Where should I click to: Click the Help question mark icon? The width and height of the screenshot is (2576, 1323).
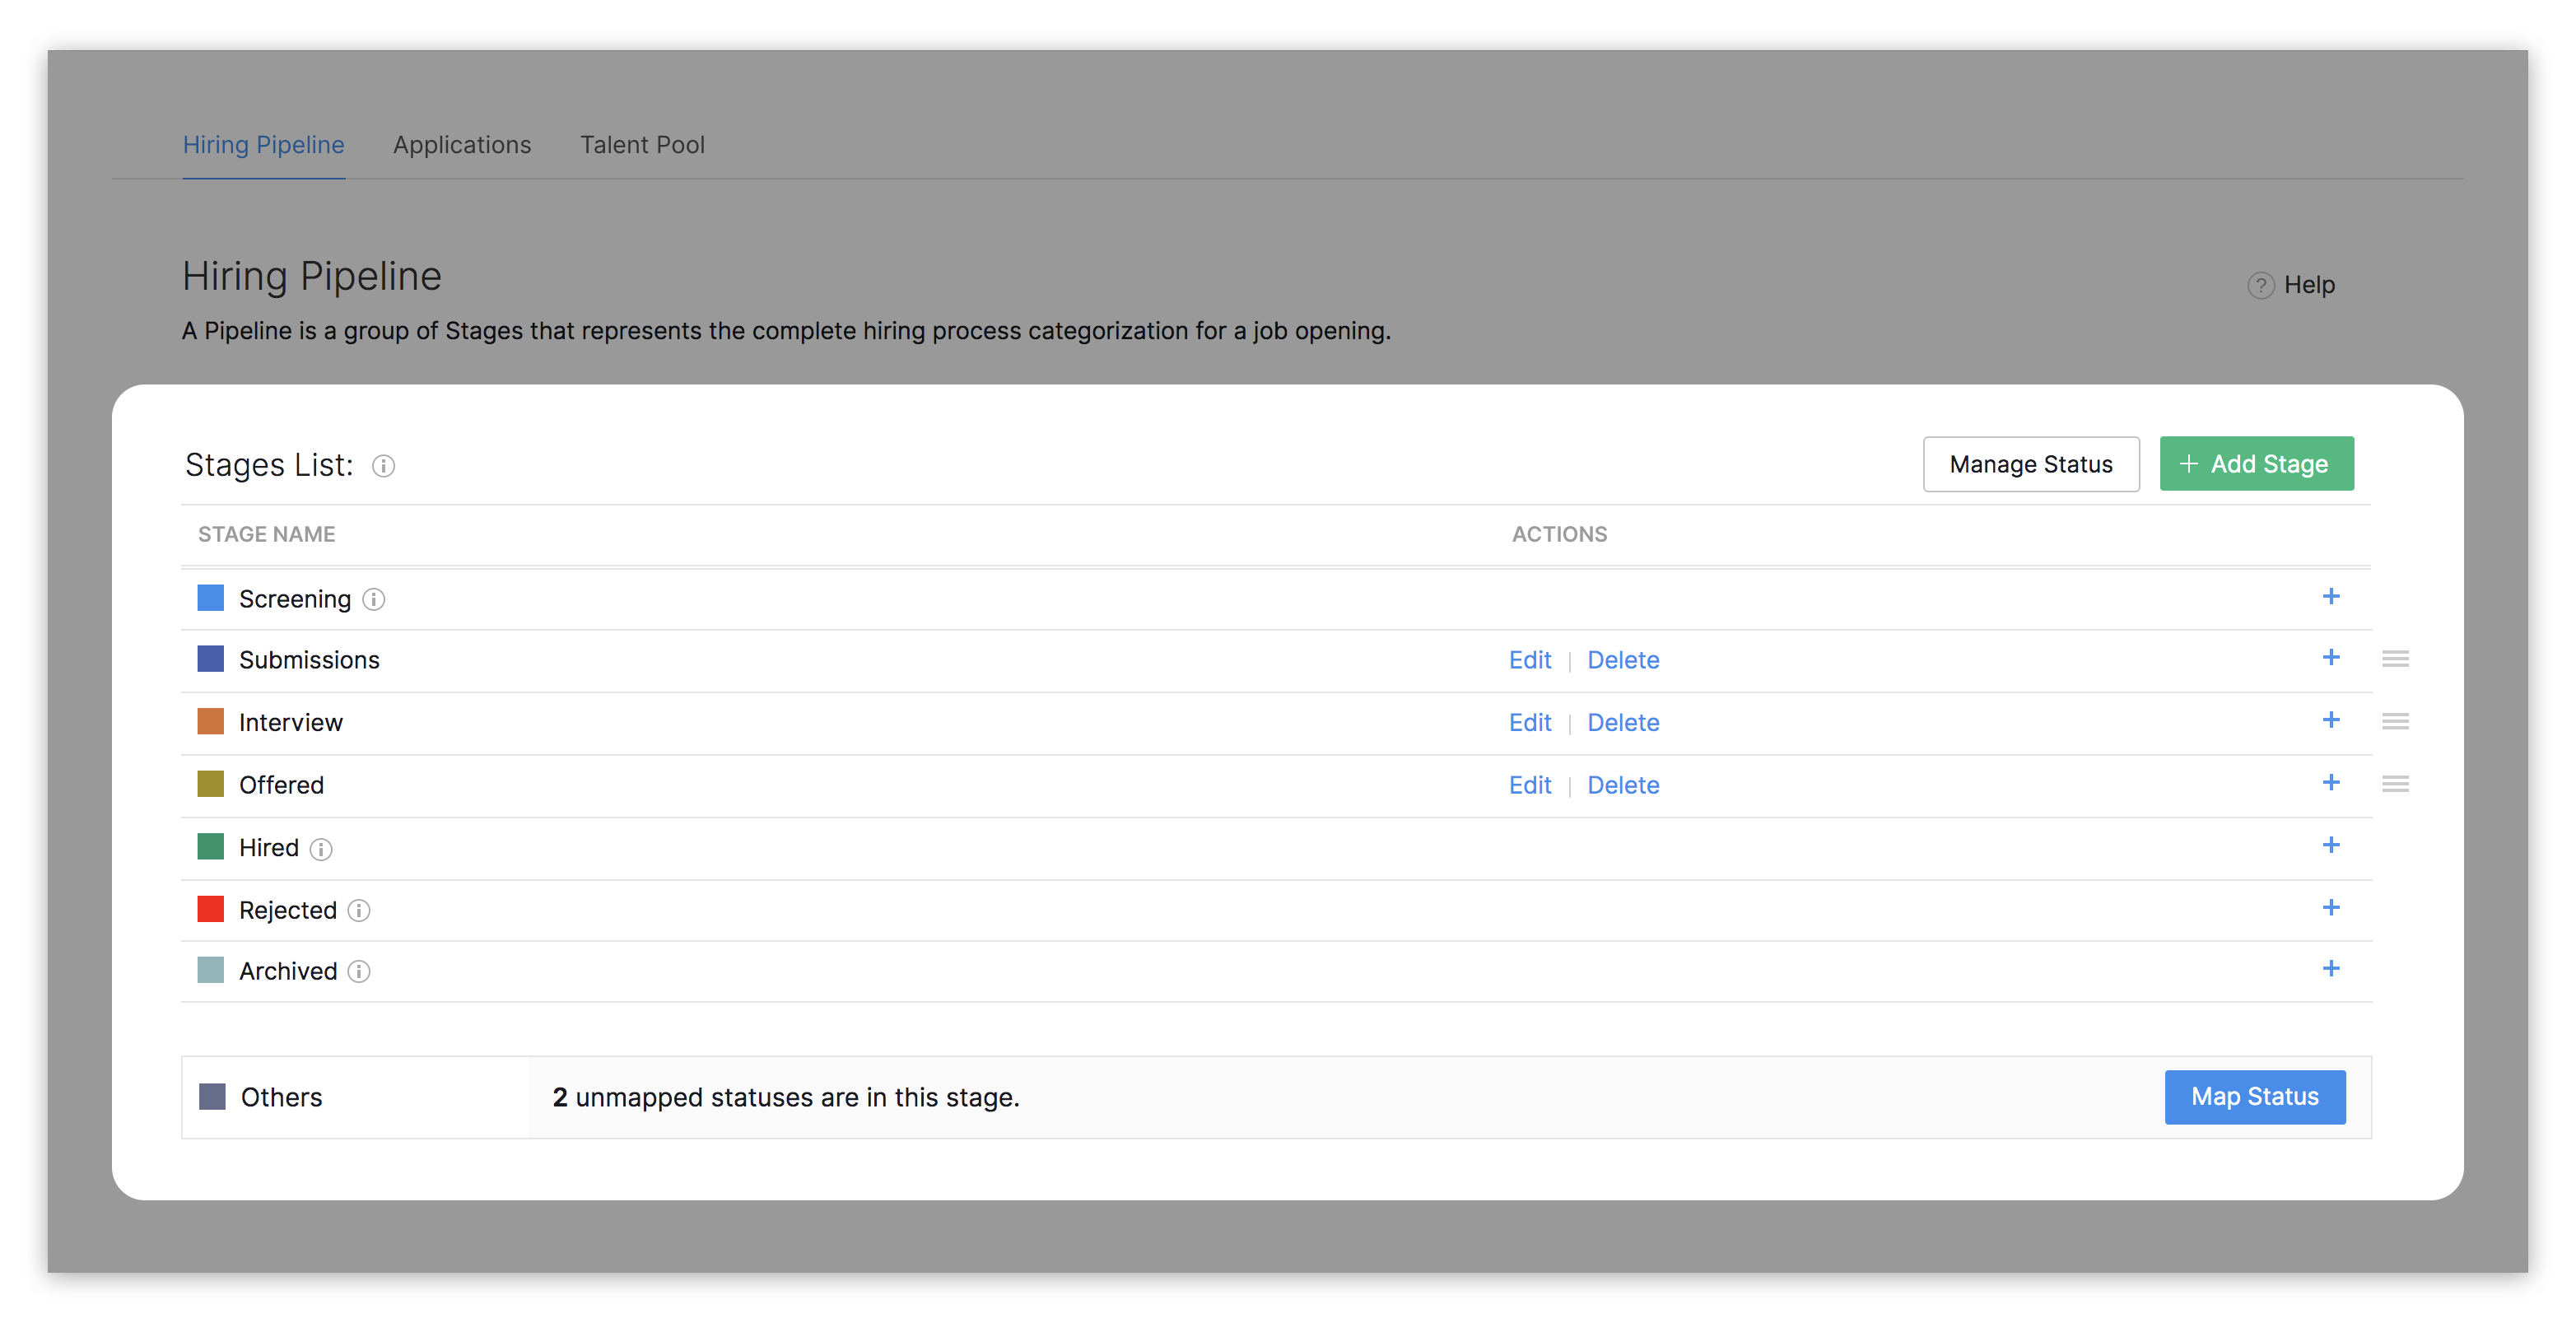[x=2260, y=285]
